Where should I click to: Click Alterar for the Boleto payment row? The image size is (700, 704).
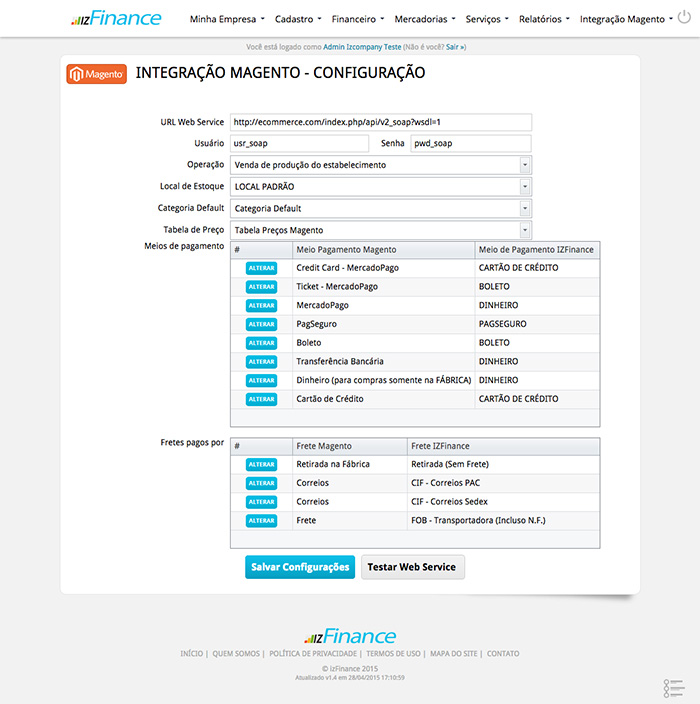[261, 343]
